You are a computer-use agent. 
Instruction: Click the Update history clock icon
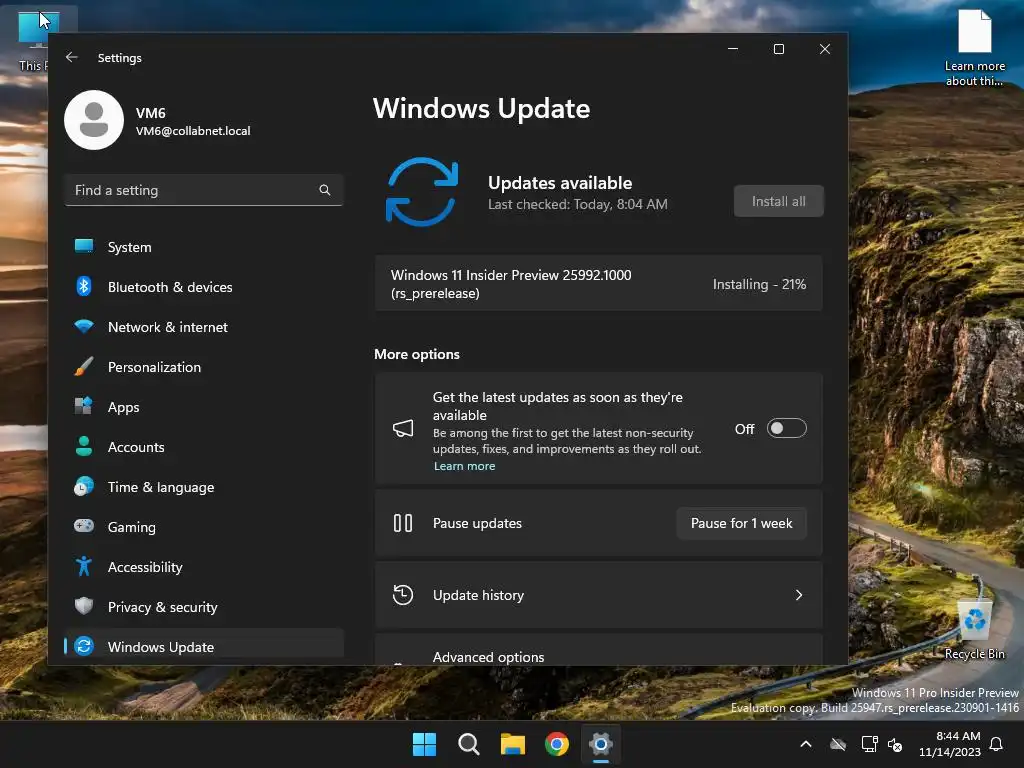(x=403, y=595)
